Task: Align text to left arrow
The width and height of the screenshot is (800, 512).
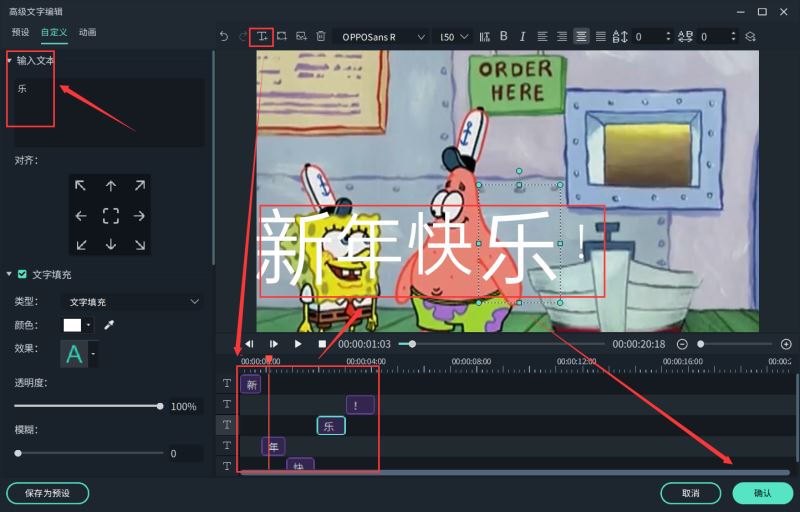Action: click(x=81, y=216)
